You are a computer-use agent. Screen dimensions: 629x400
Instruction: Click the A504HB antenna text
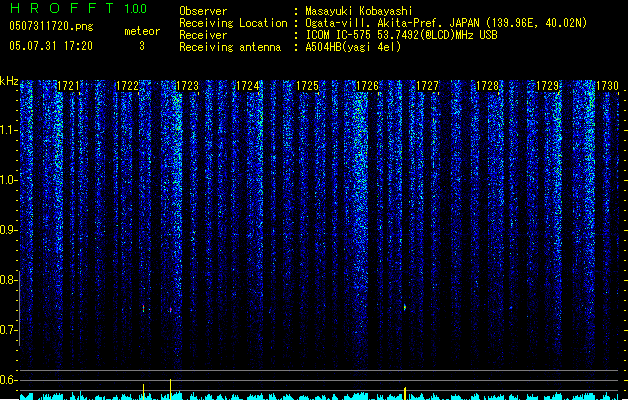click(x=353, y=47)
